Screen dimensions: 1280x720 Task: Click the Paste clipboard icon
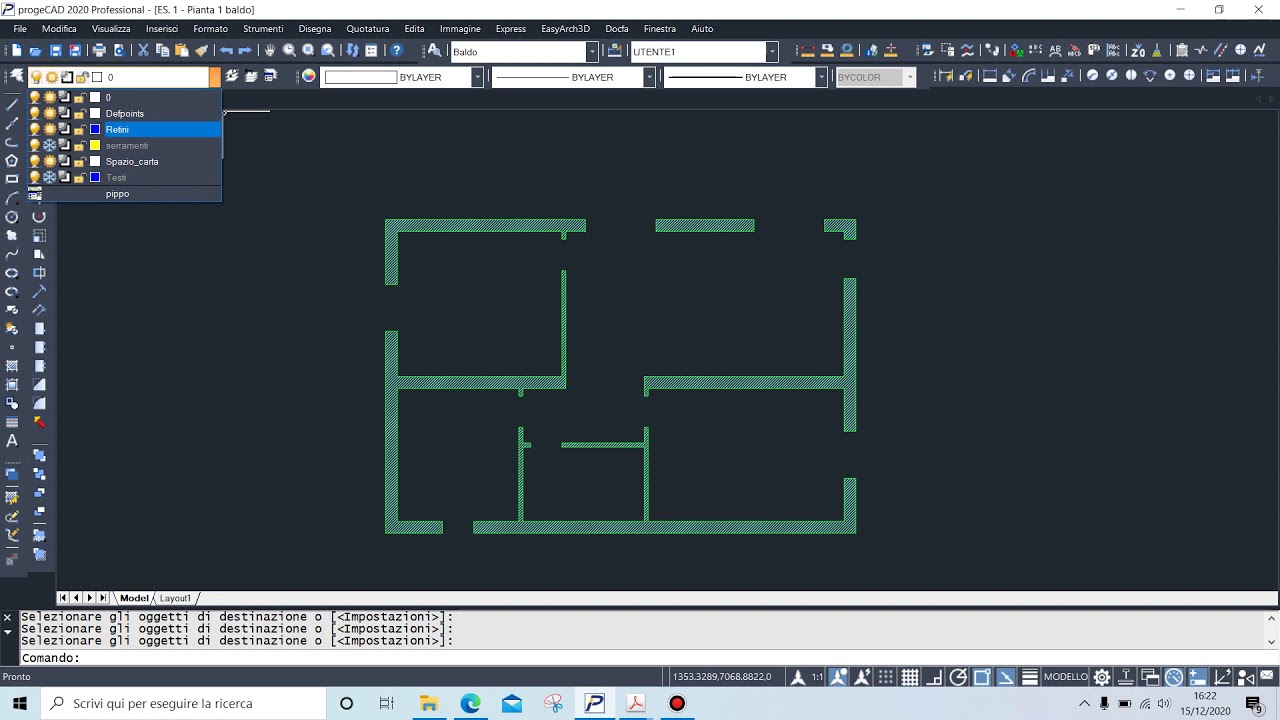(x=182, y=51)
